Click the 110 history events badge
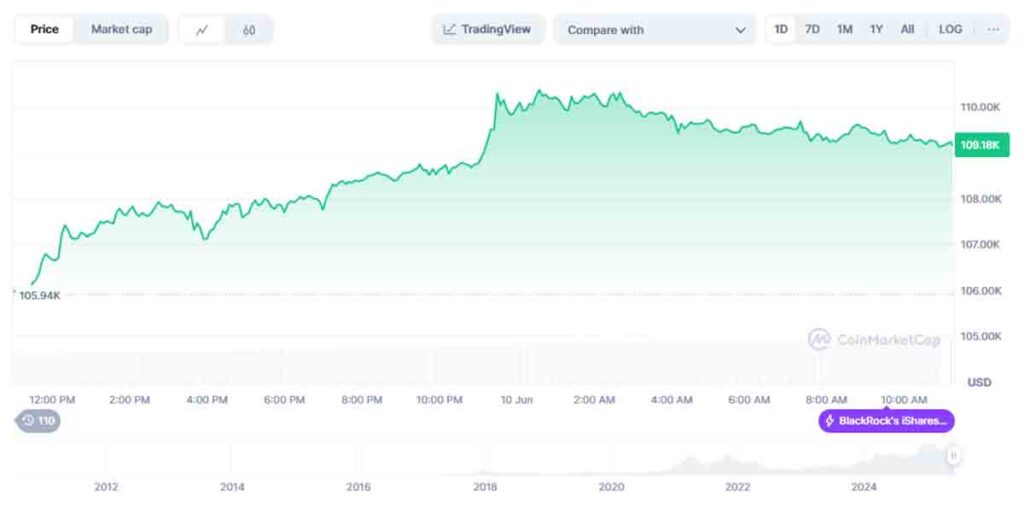 pos(38,421)
